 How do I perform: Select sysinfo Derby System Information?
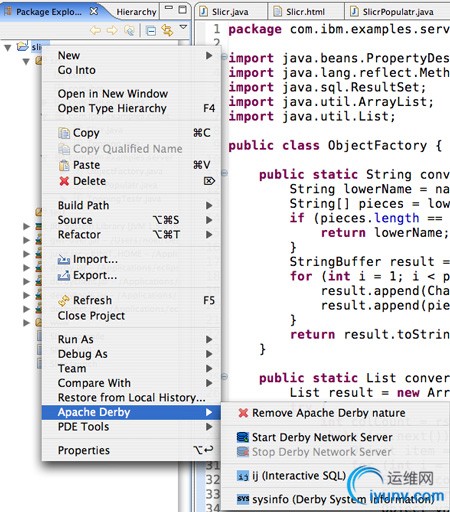coord(336,499)
